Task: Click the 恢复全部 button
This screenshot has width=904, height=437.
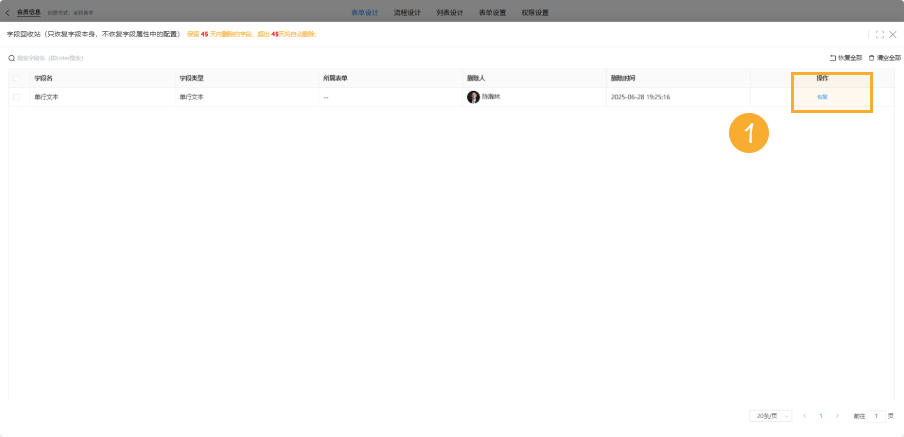Action: [846, 58]
